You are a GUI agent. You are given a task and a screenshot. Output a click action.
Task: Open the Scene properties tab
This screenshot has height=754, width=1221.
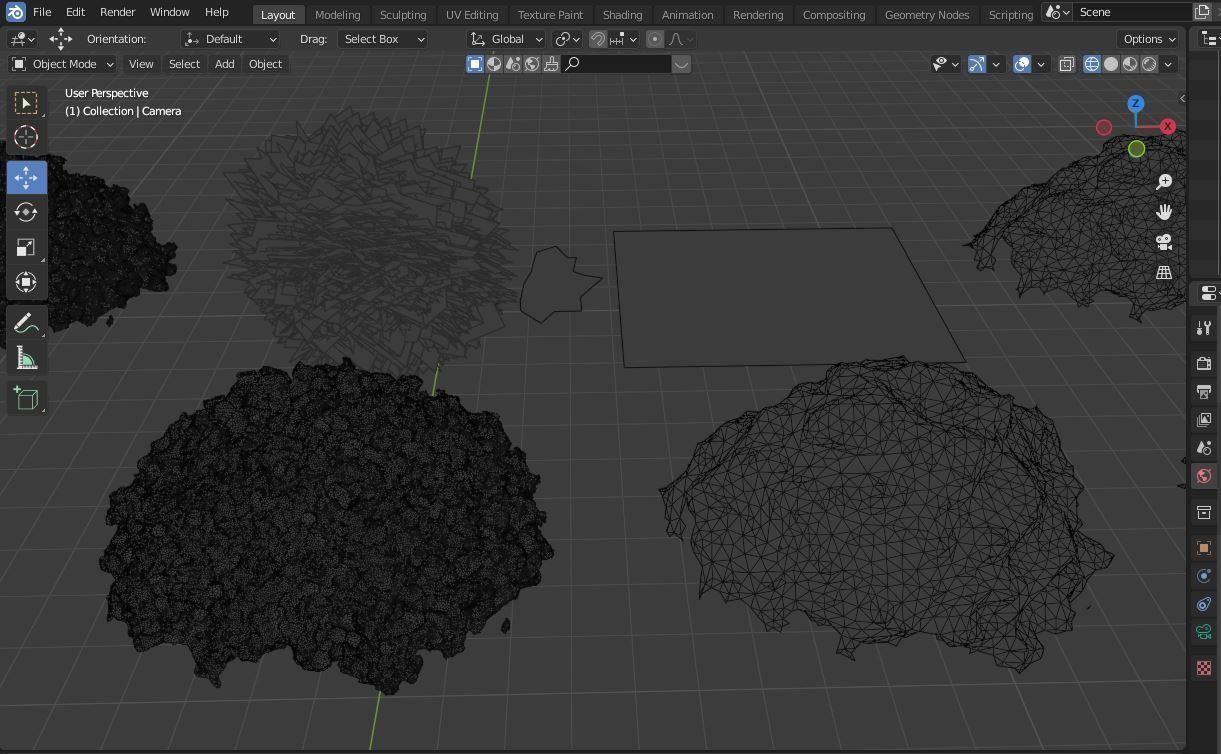point(1204,447)
